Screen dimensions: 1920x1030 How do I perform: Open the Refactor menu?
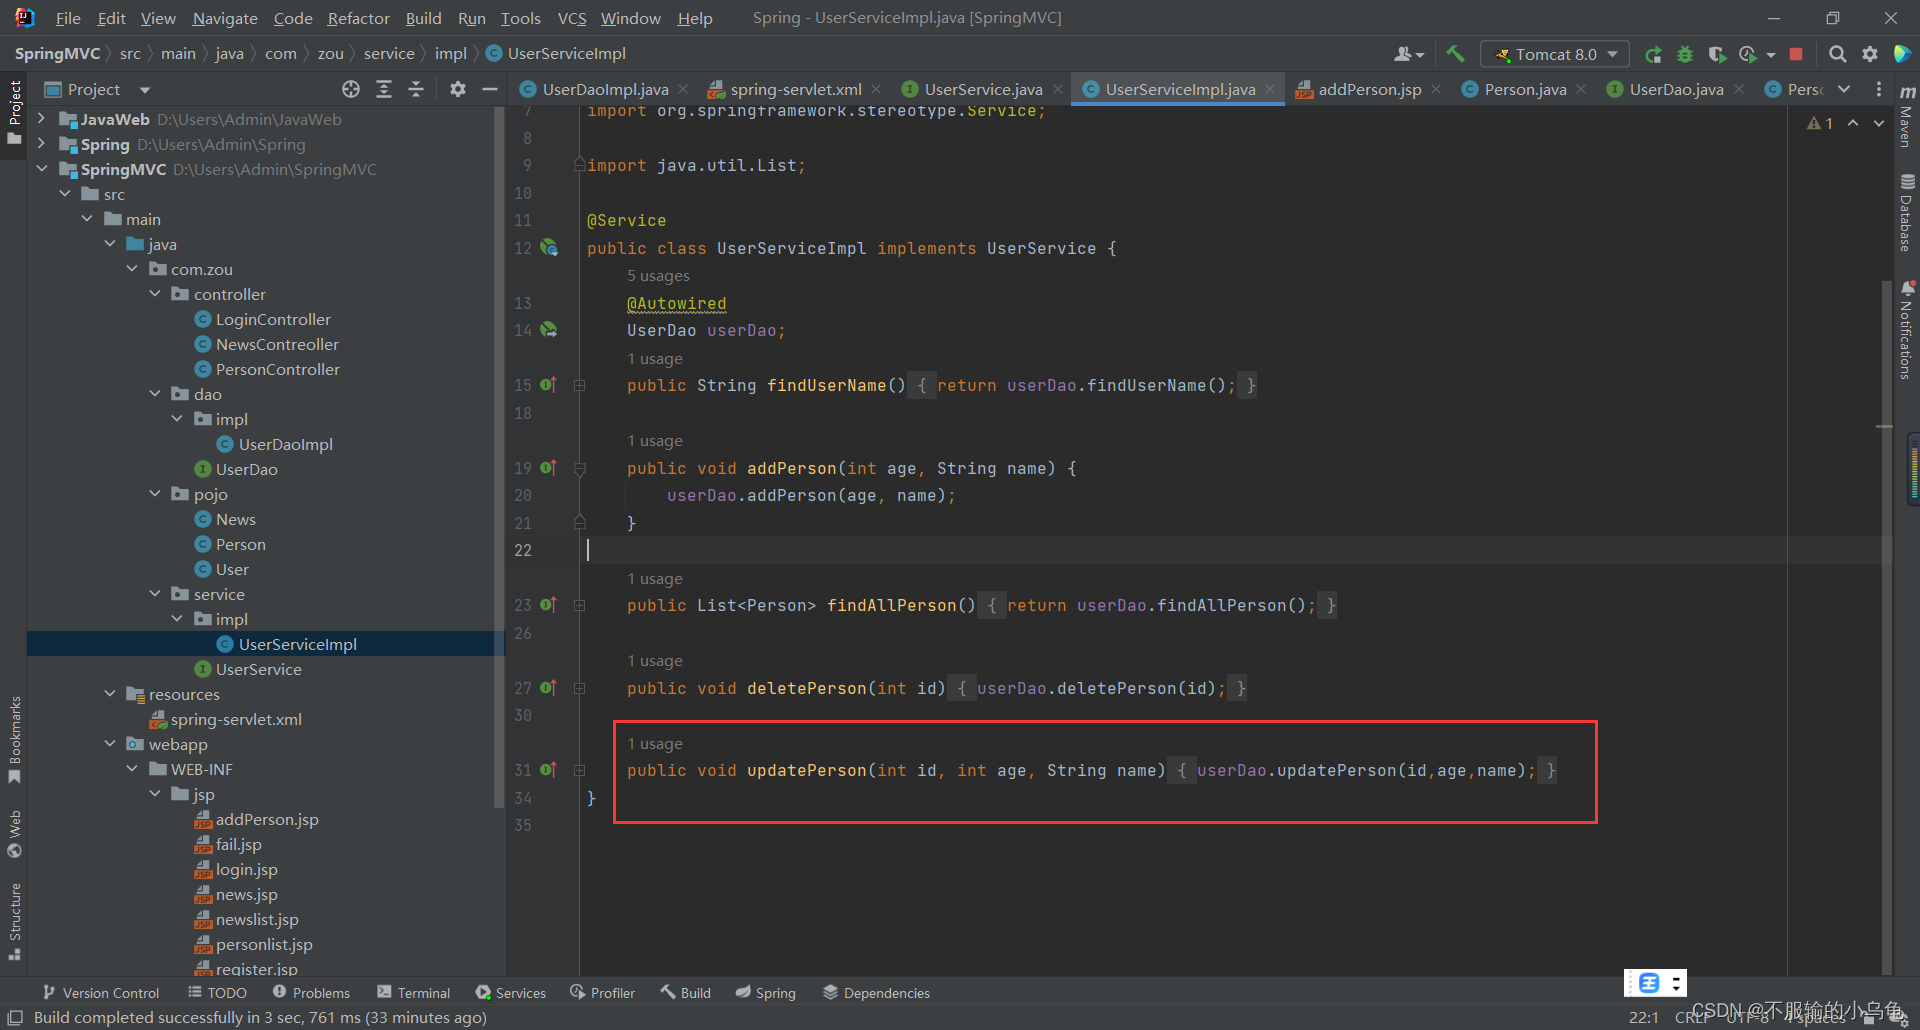[x=358, y=18]
